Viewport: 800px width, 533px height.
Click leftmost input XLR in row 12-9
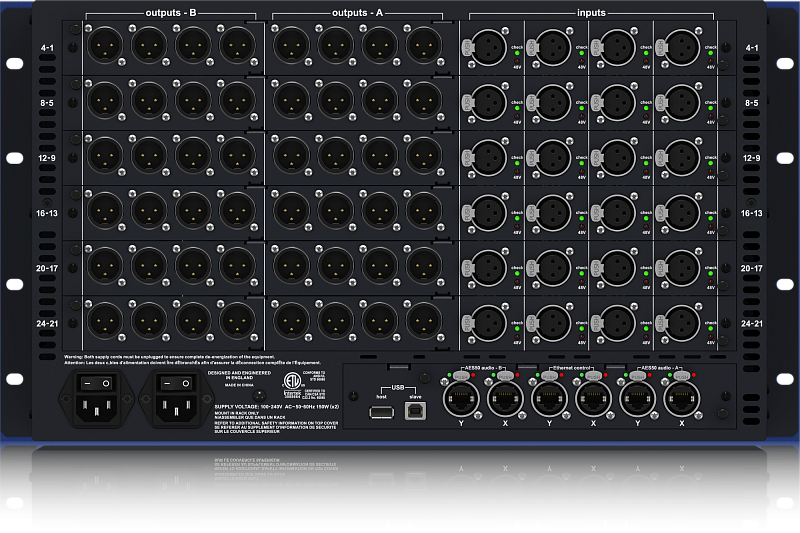pyautogui.click(x=488, y=158)
